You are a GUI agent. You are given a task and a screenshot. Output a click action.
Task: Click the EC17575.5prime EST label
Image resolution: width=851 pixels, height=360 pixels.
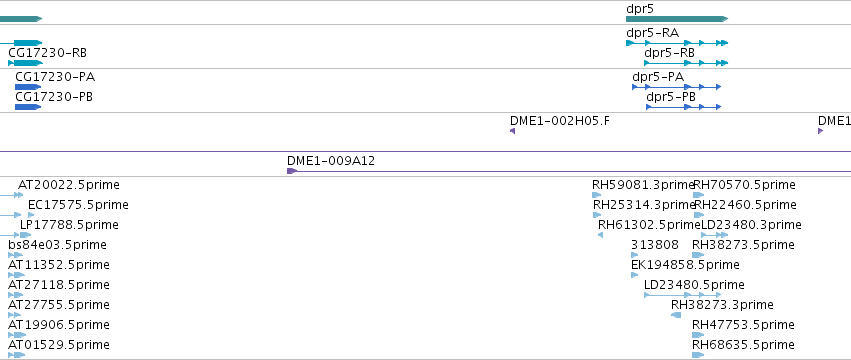78,205
